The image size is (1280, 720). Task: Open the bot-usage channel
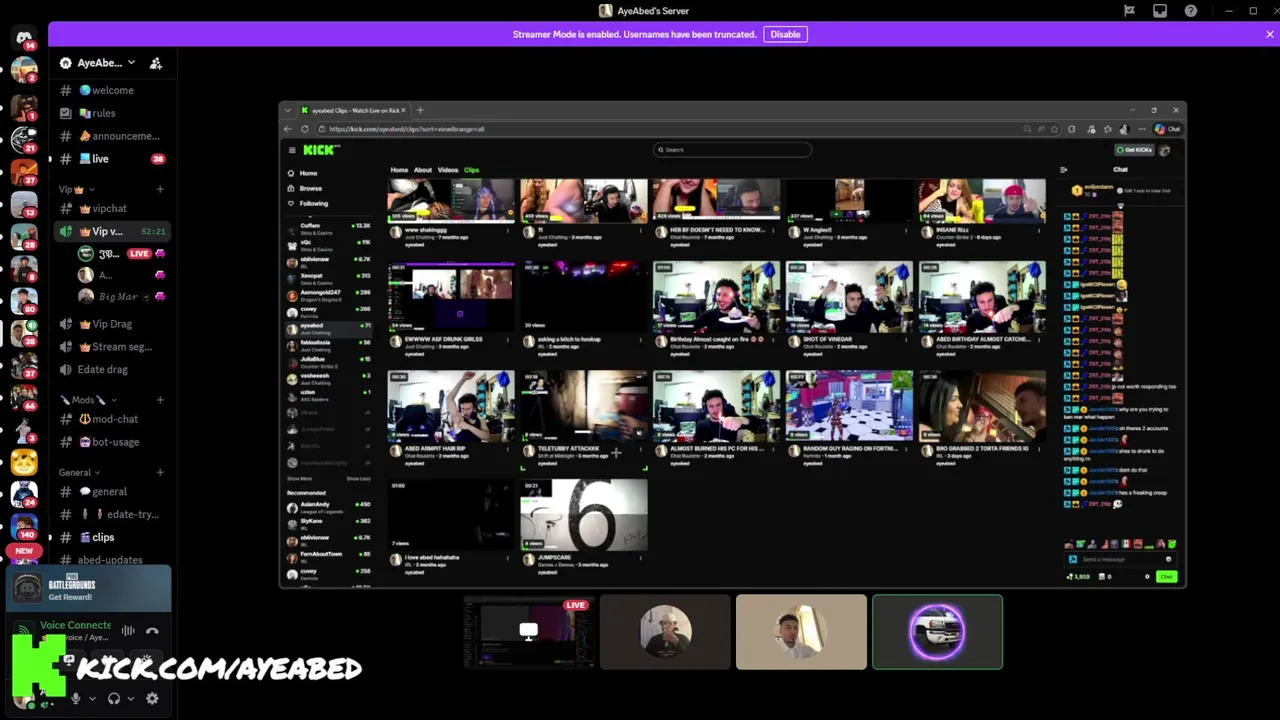(110, 442)
